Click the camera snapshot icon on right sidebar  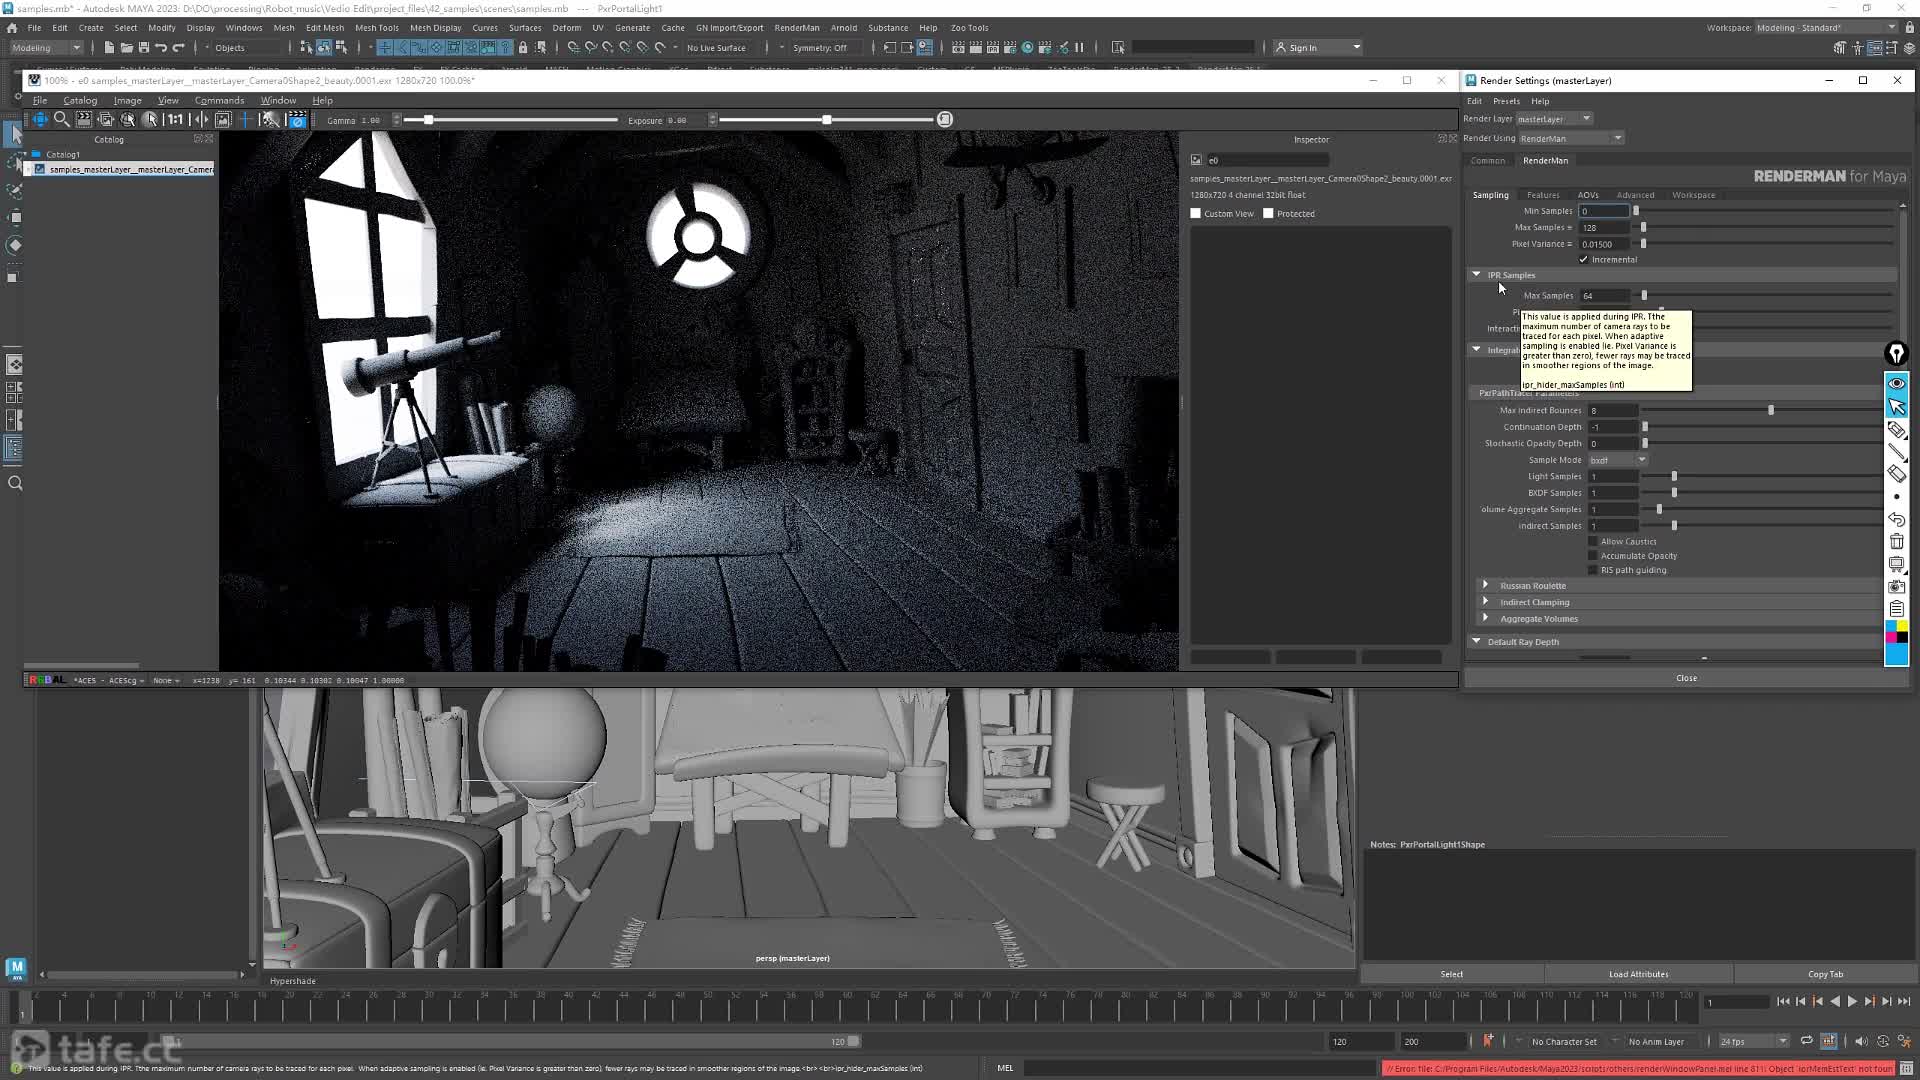click(x=1896, y=586)
